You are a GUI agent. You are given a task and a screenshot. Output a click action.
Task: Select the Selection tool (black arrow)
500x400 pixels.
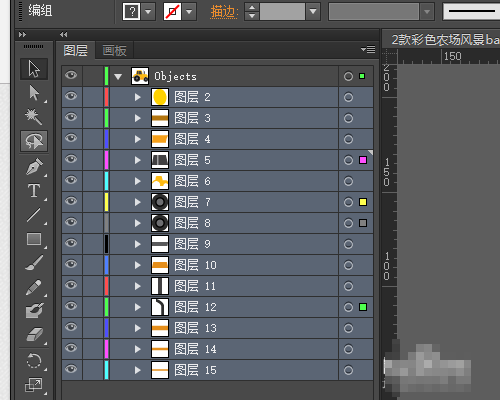coord(34,69)
